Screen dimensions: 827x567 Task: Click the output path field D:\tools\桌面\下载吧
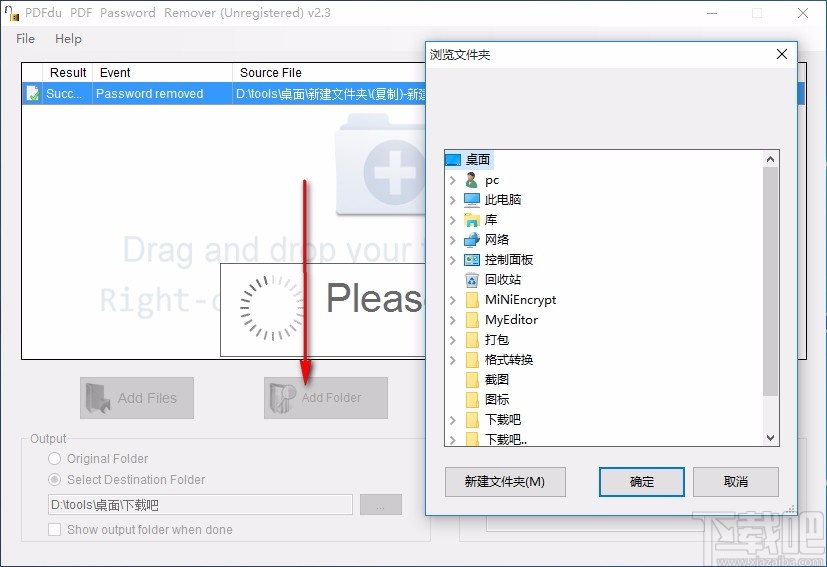[200, 505]
